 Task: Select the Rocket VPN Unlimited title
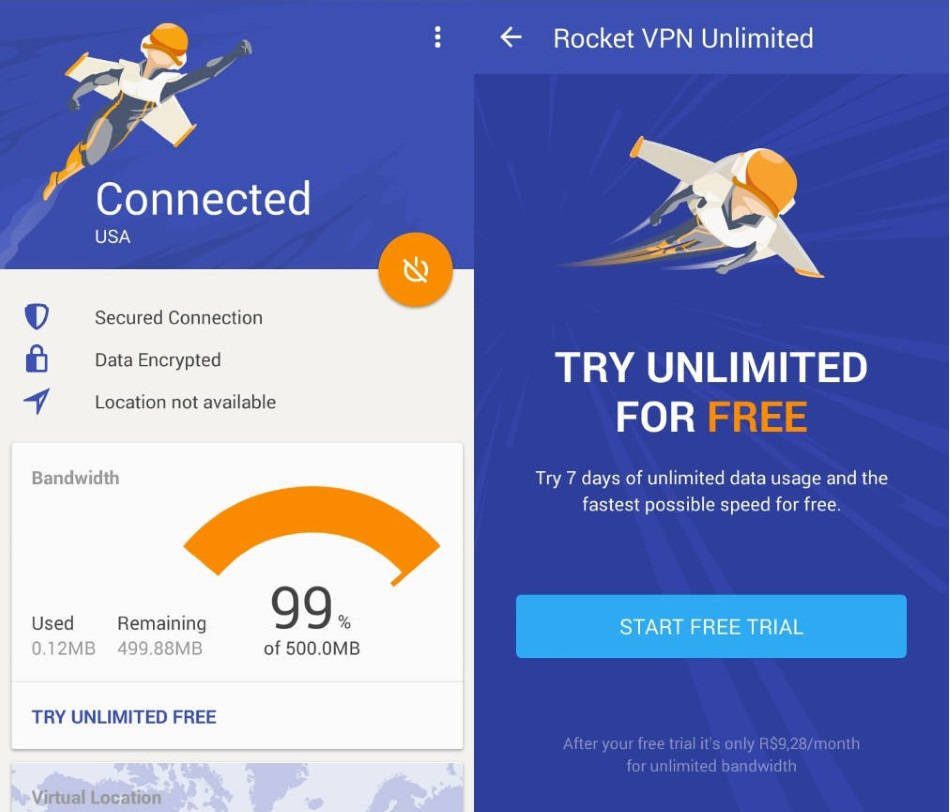coord(683,38)
